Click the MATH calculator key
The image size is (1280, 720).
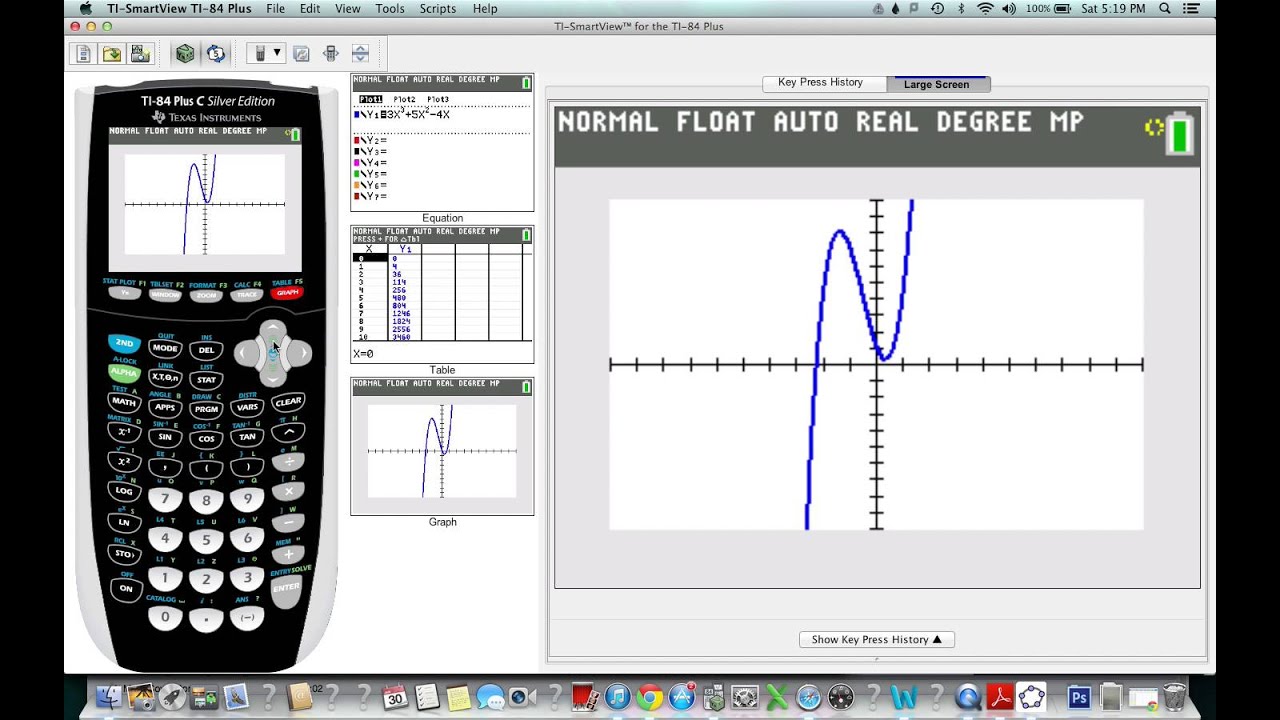124,401
